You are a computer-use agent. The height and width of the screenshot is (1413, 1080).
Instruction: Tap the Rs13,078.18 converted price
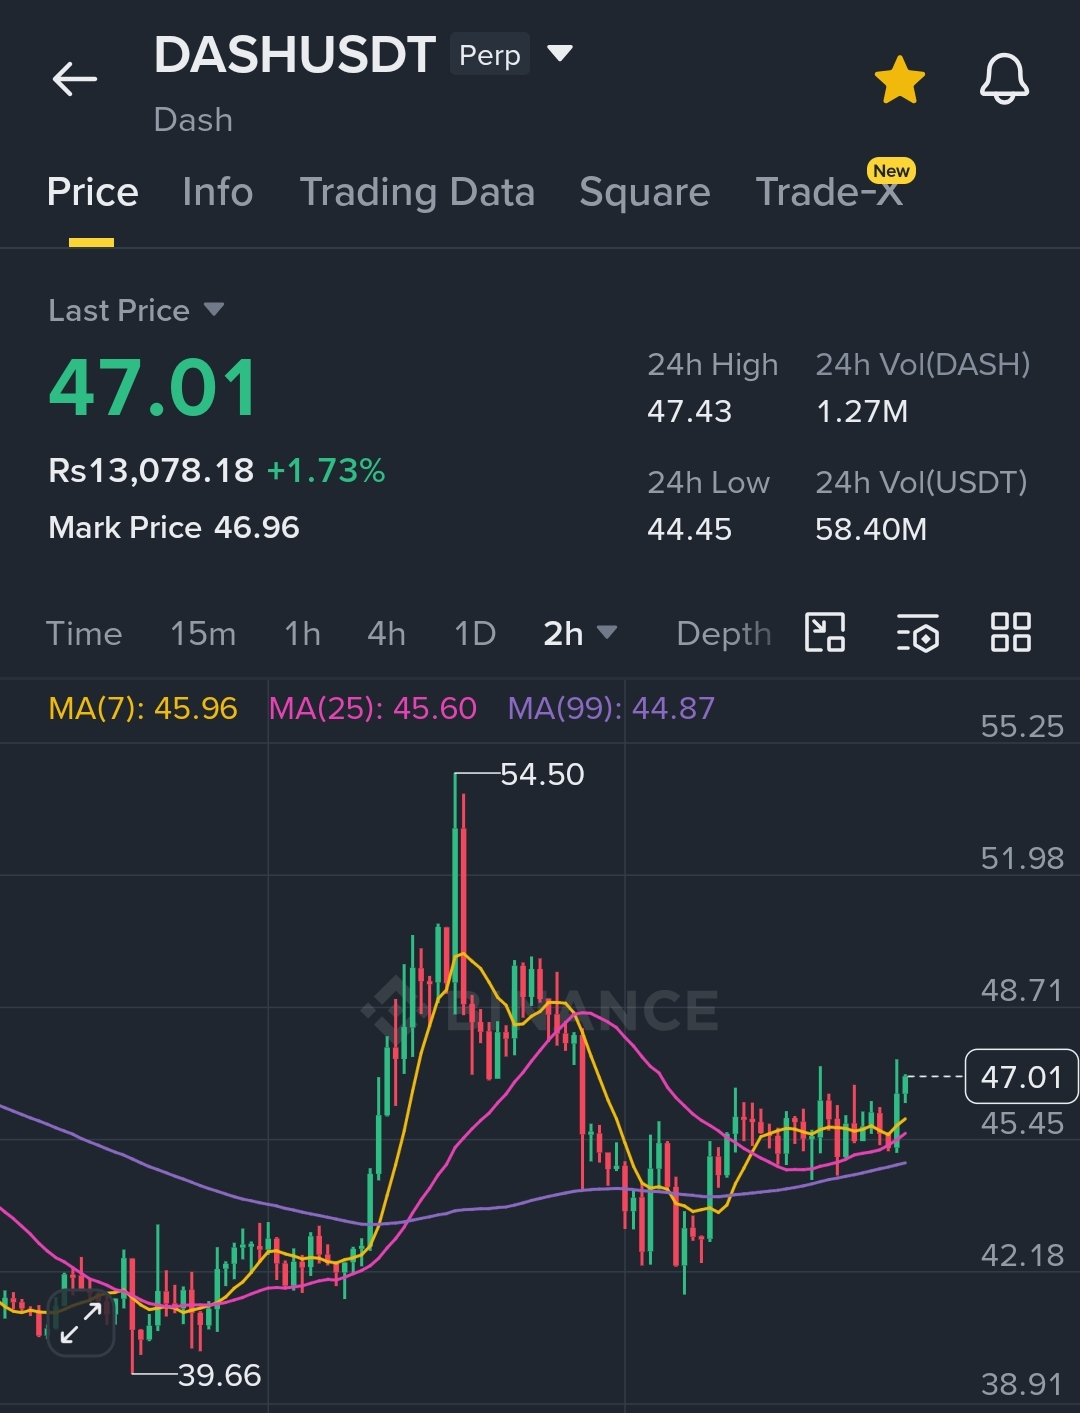[x=151, y=471]
